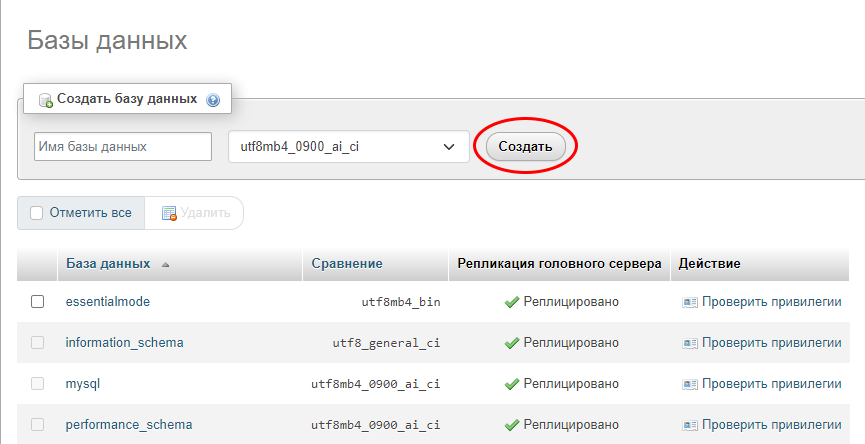The height and width of the screenshot is (444, 865).
Task: Click privileges icon in essentialmode row
Action: coord(689,302)
